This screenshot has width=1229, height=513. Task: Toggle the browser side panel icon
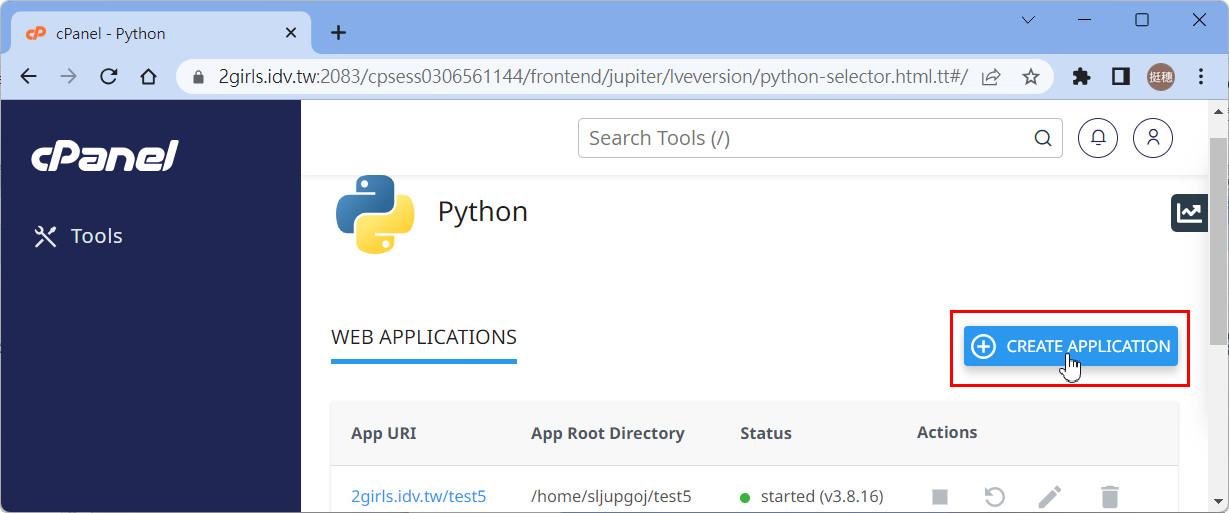coord(1121,77)
